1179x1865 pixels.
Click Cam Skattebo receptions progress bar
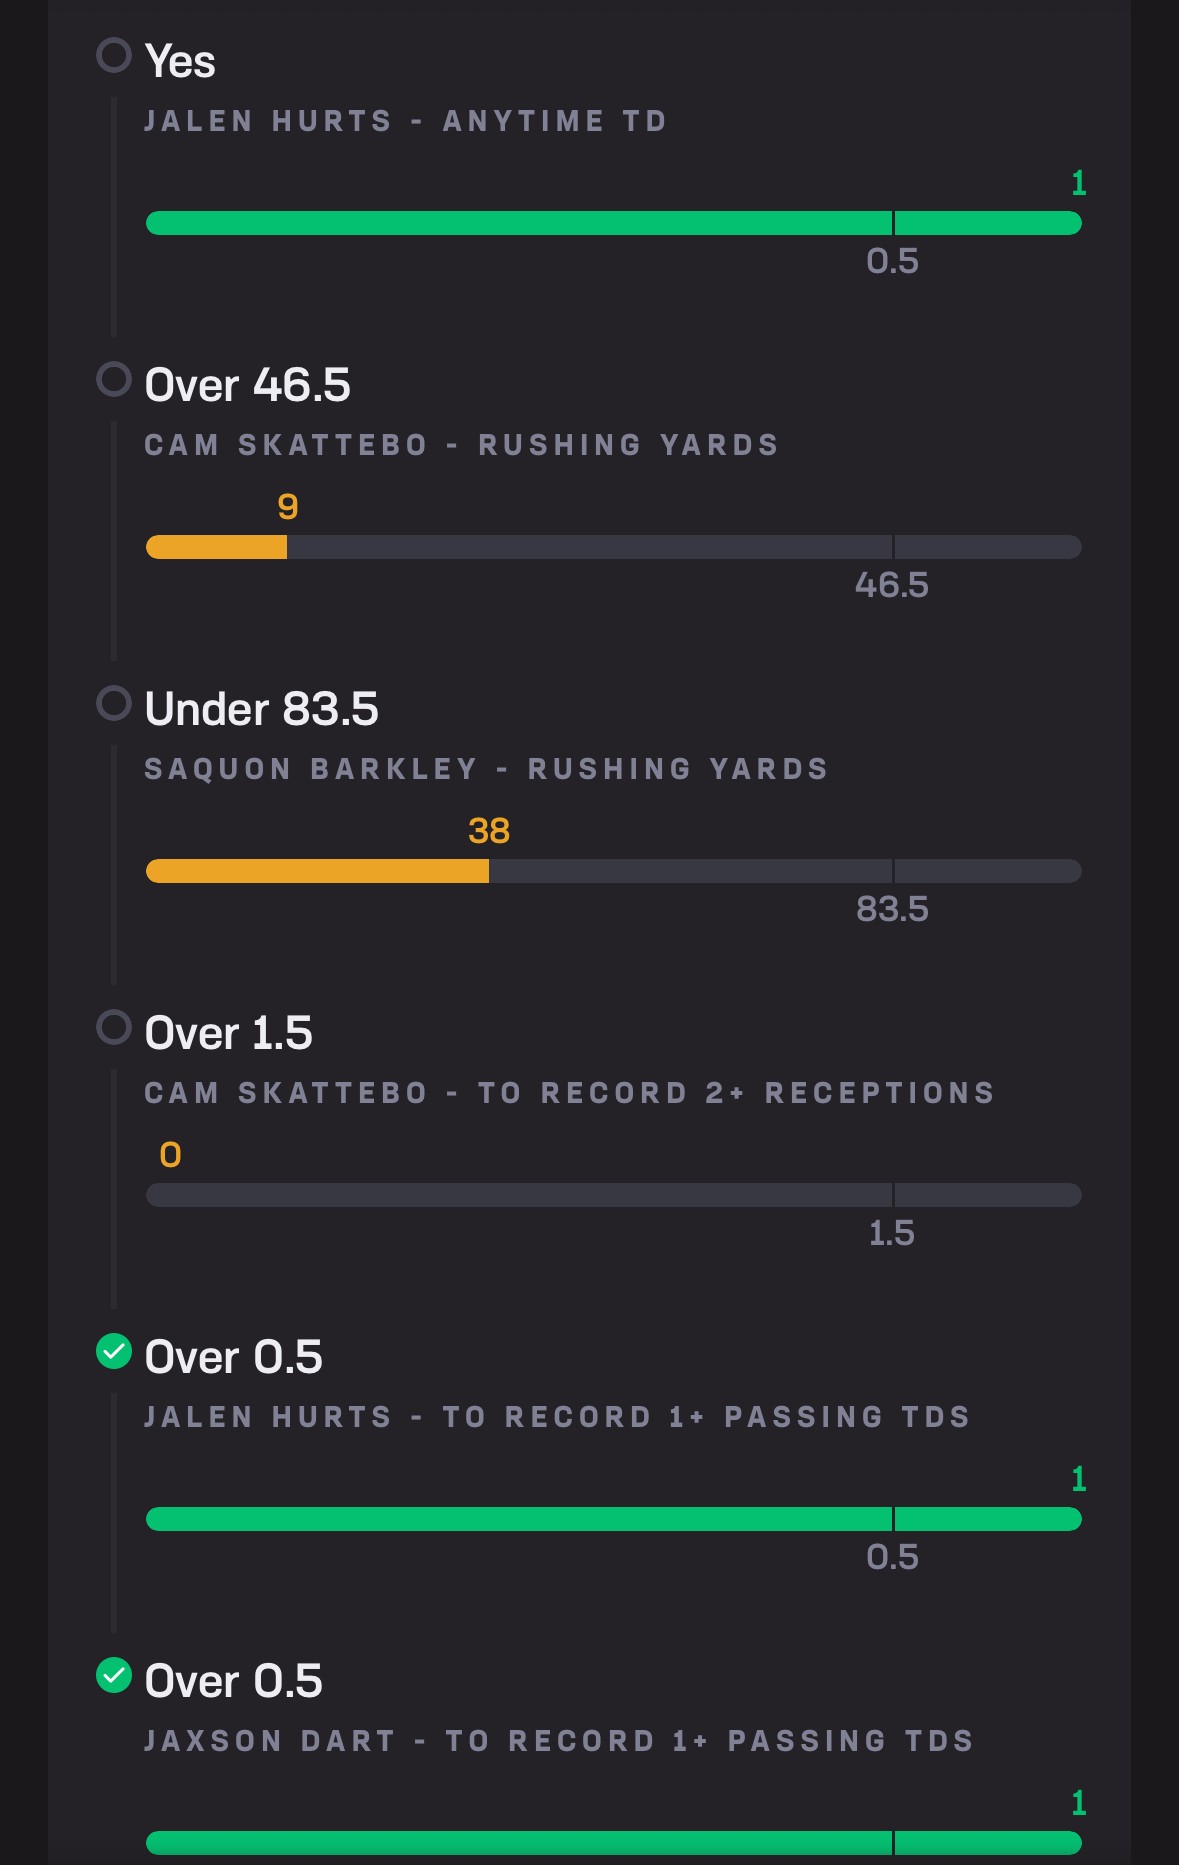pyautogui.click(x=613, y=1195)
